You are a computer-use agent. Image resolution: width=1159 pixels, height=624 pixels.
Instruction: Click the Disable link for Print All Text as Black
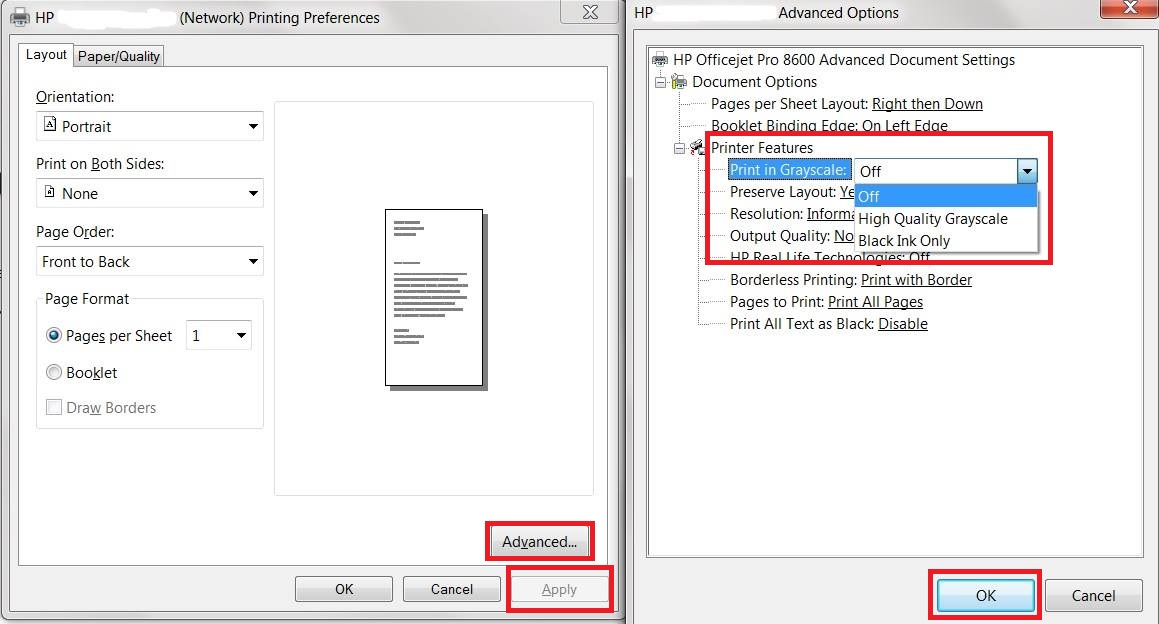tap(903, 324)
